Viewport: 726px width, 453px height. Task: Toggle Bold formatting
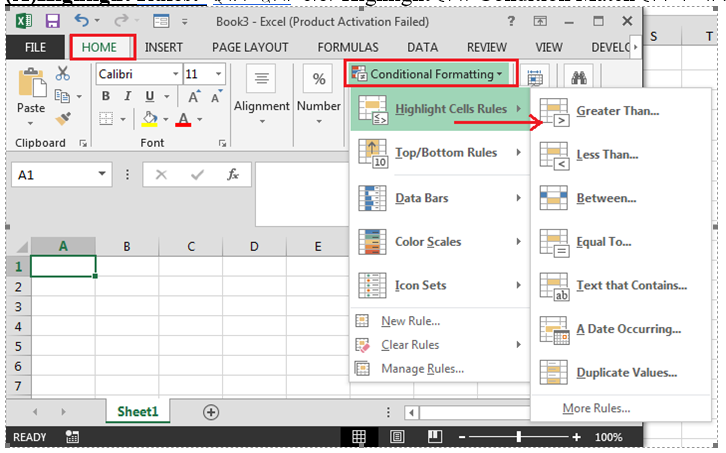[104, 97]
